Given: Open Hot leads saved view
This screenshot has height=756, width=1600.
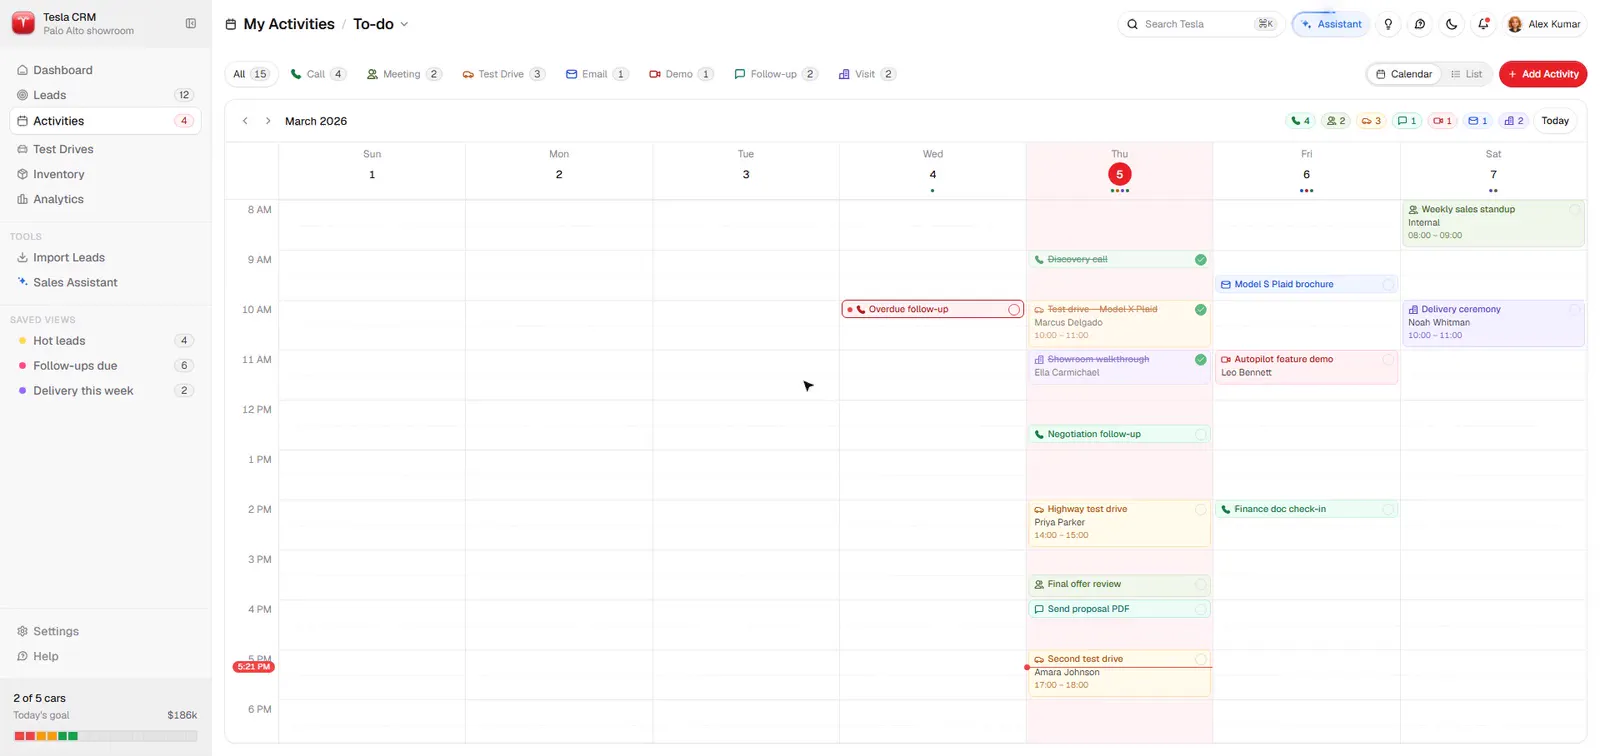Looking at the screenshot, I should tap(105, 341).
